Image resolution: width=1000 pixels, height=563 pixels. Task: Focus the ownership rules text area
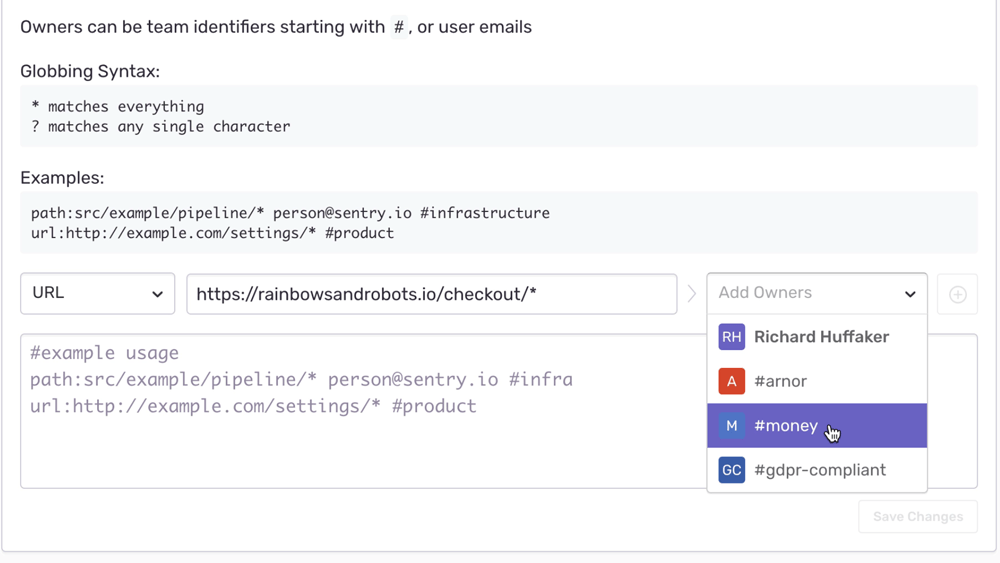click(x=360, y=440)
